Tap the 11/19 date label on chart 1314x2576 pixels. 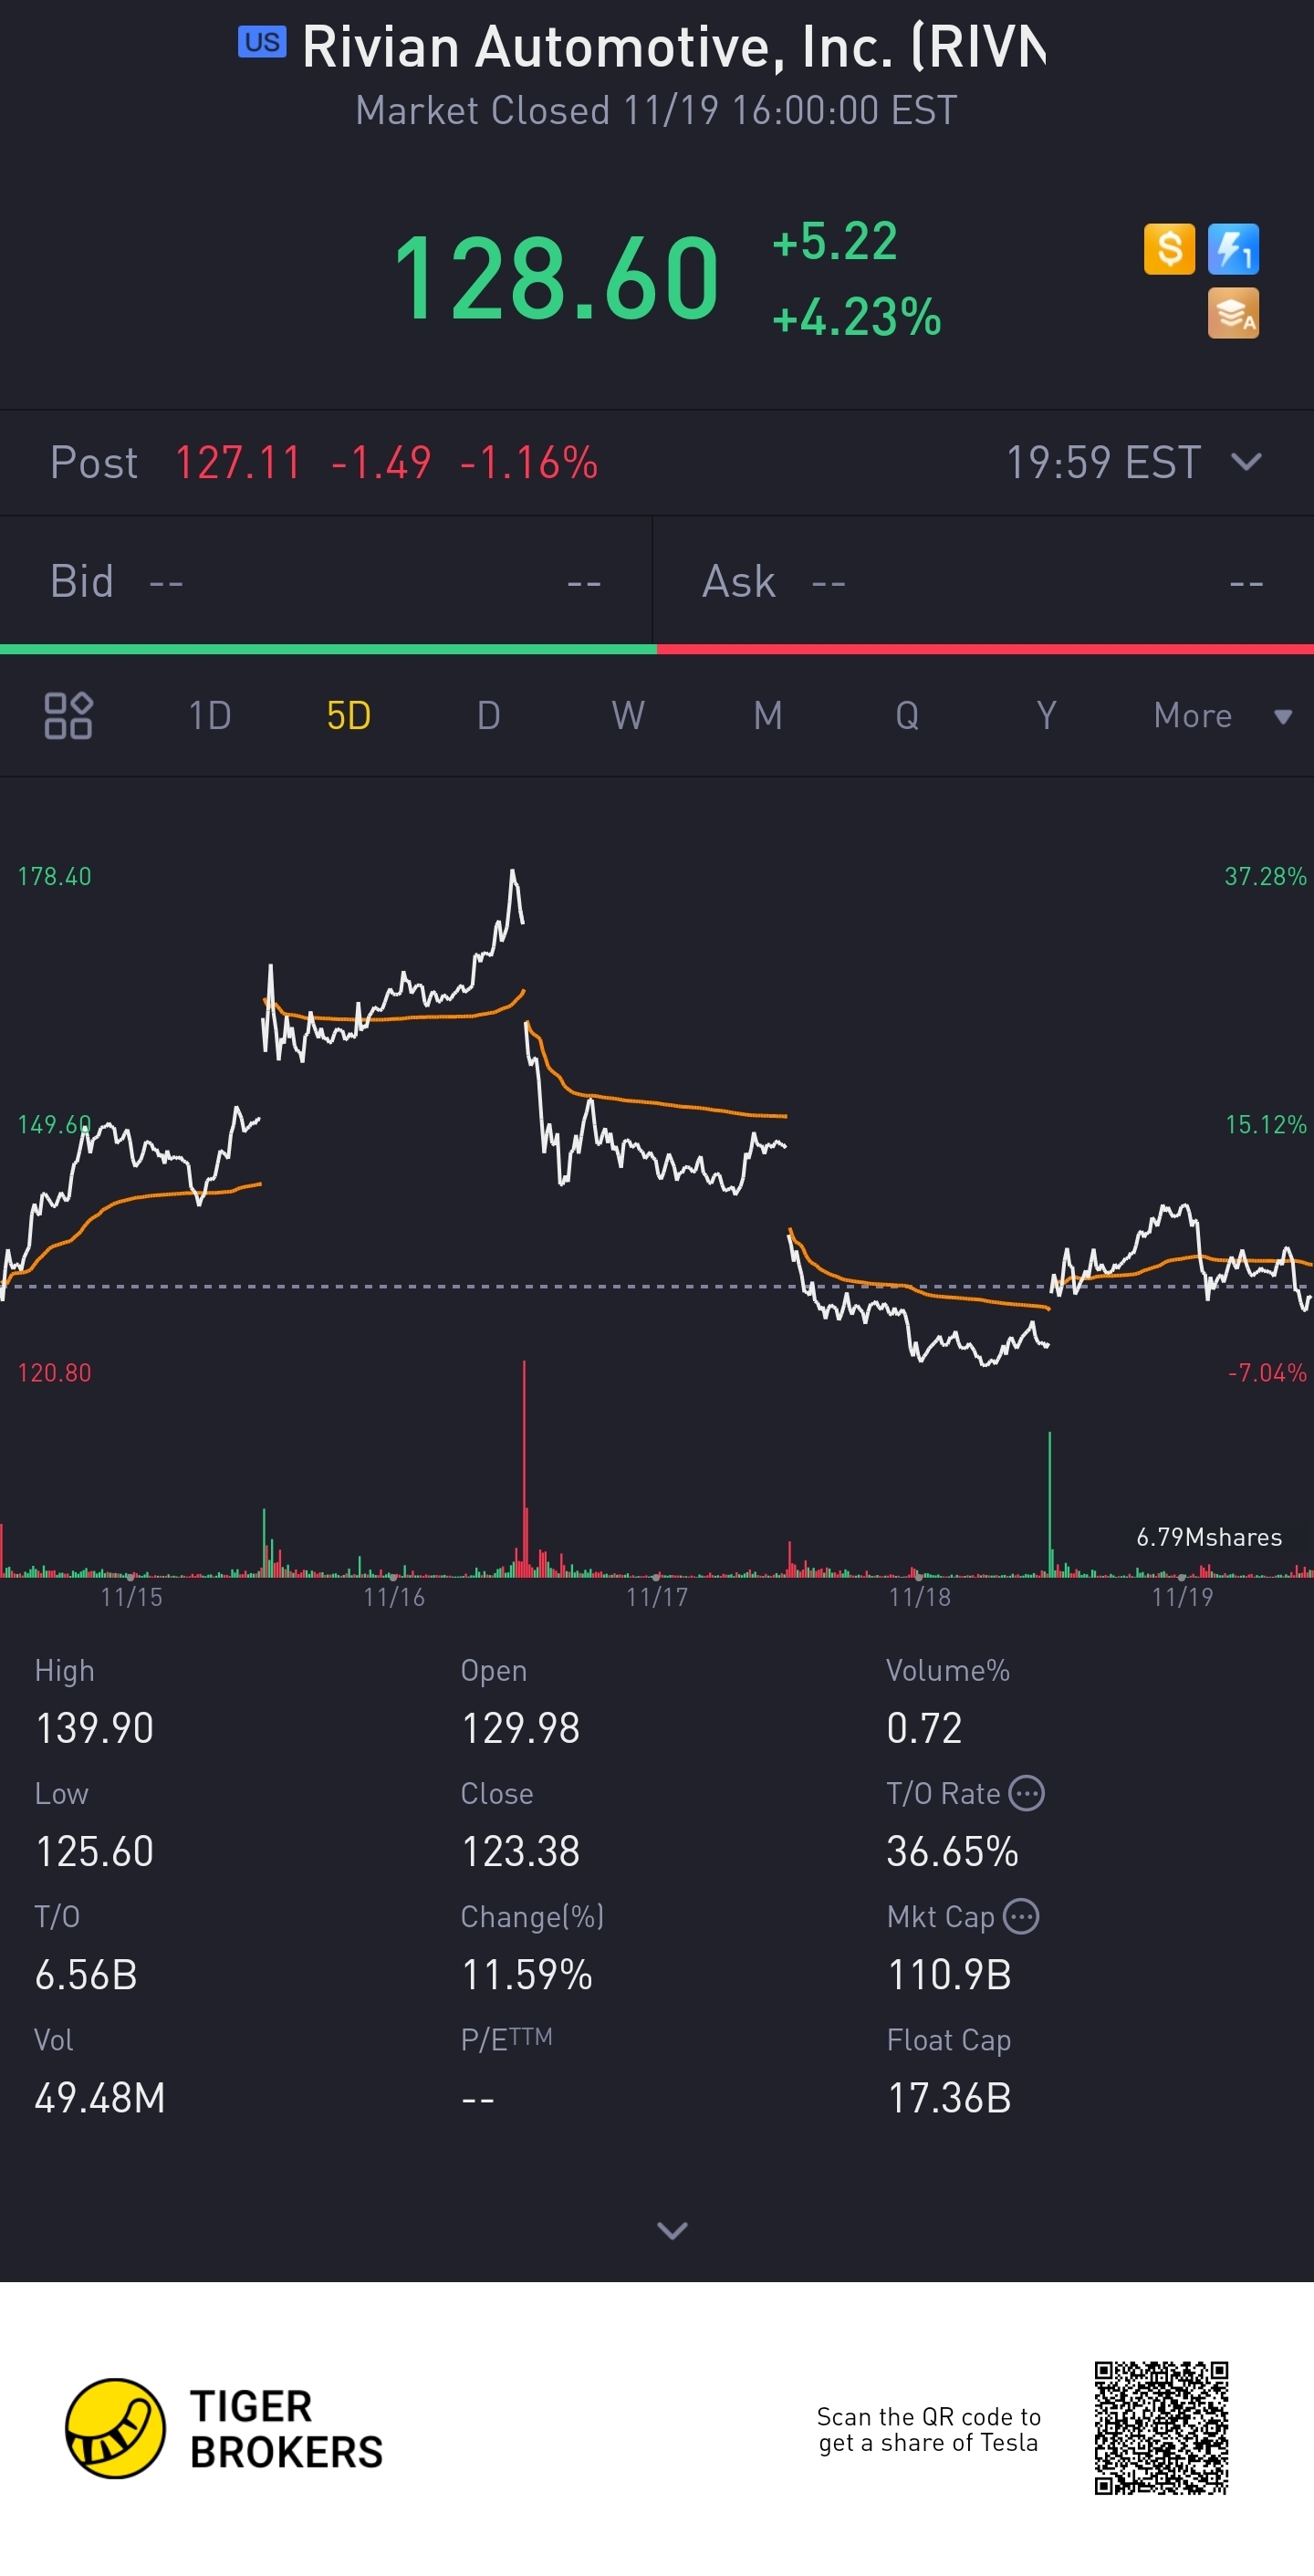1182,1597
